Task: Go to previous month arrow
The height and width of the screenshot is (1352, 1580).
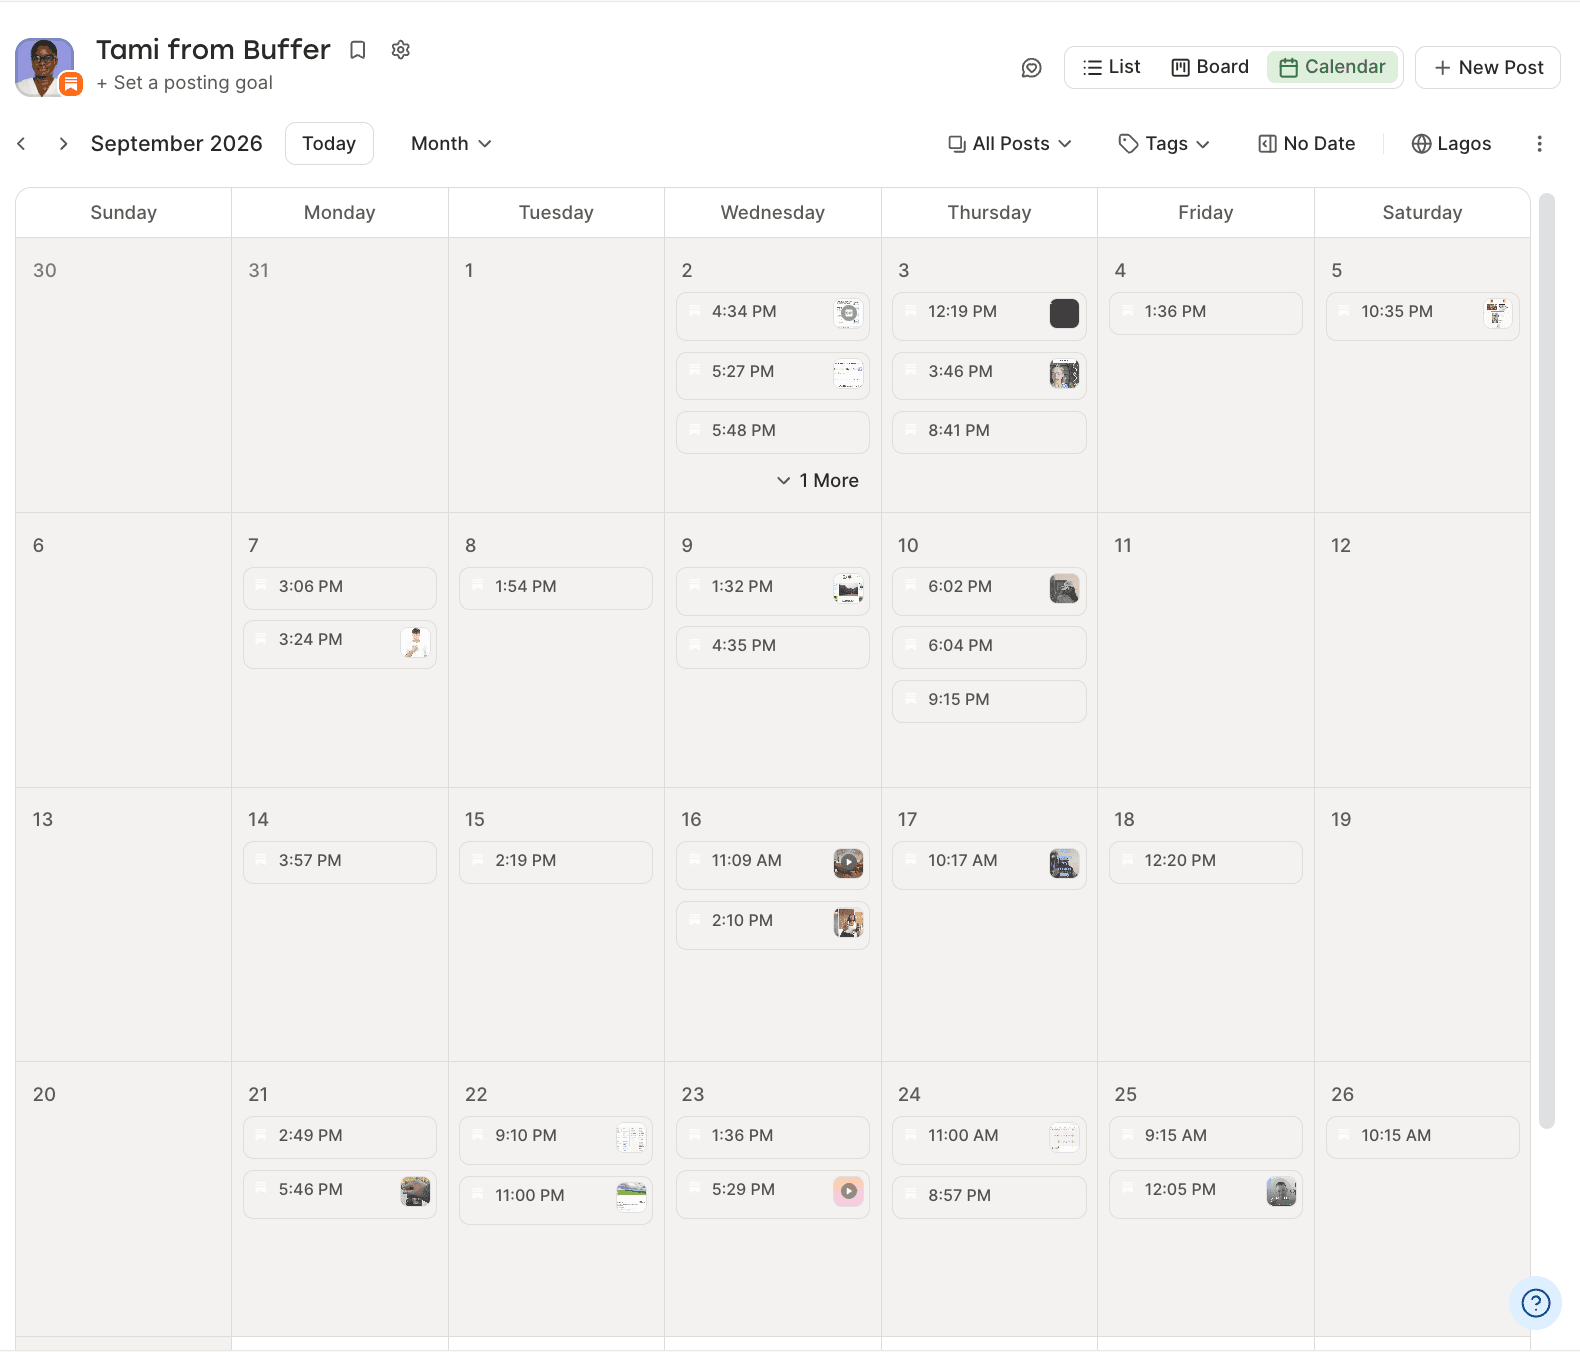Action: [x=22, y=144]
